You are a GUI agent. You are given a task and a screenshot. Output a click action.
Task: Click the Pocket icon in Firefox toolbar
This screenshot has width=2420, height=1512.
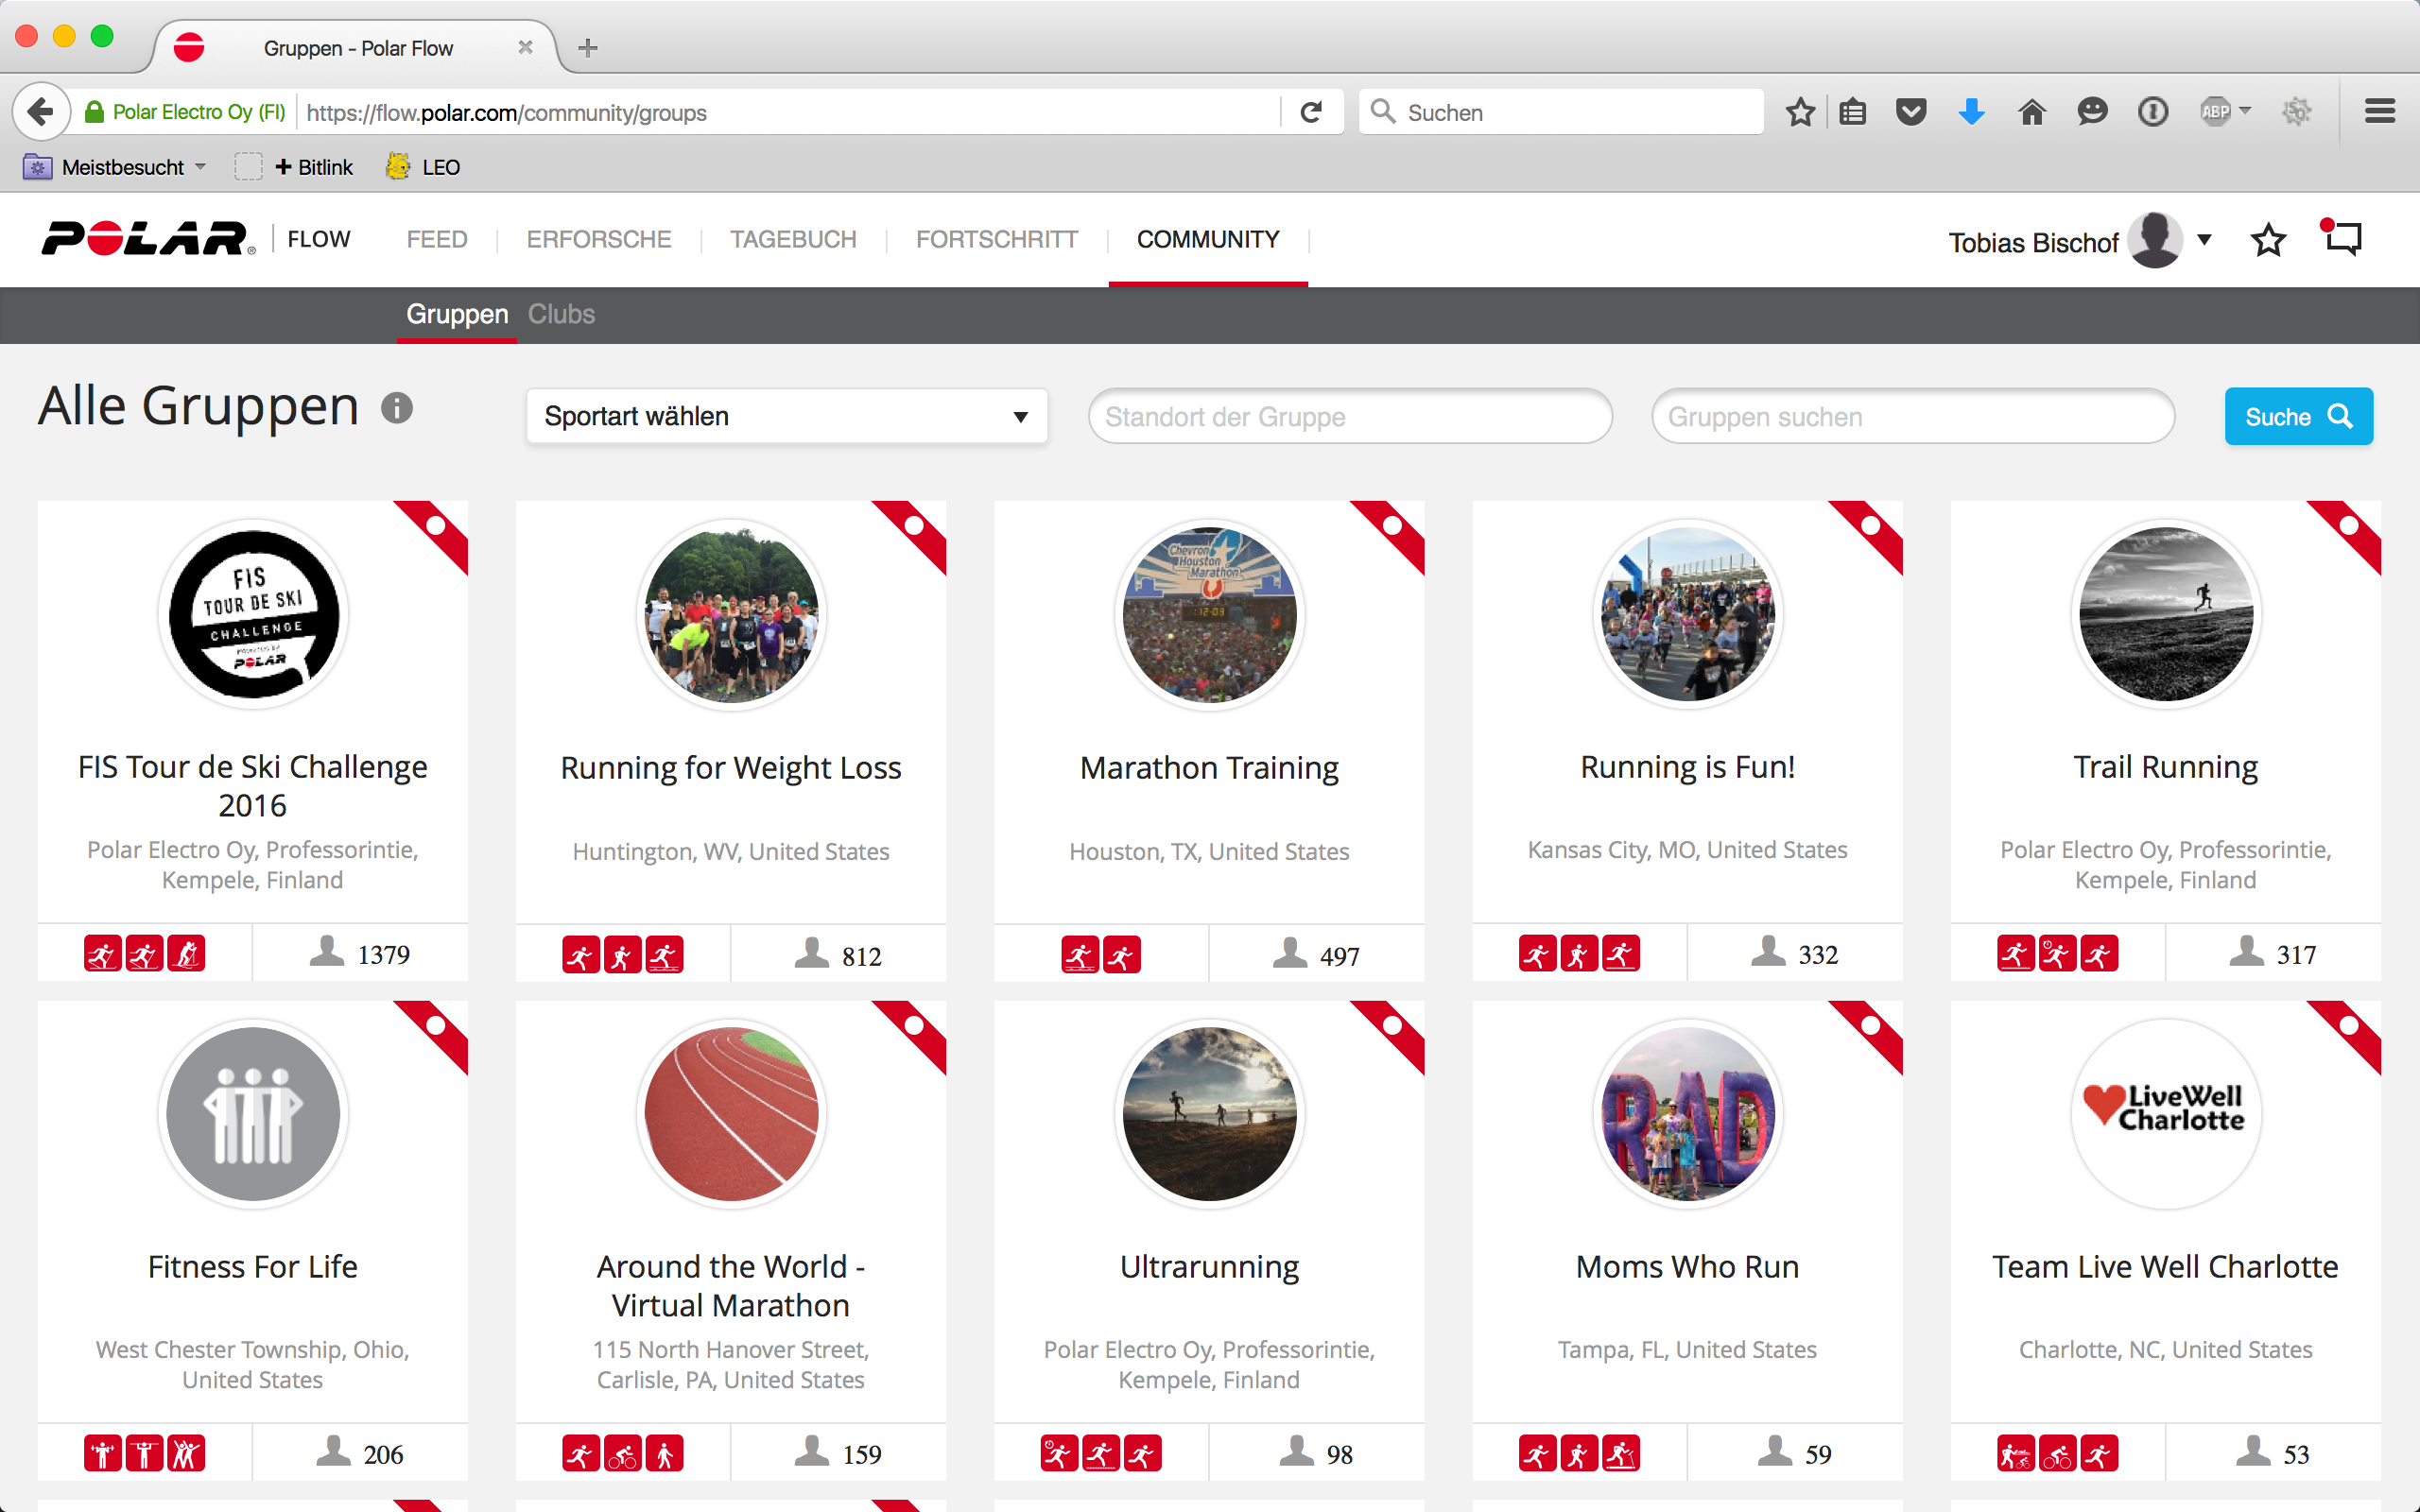pyautogui.click(x=1911, y=112)
